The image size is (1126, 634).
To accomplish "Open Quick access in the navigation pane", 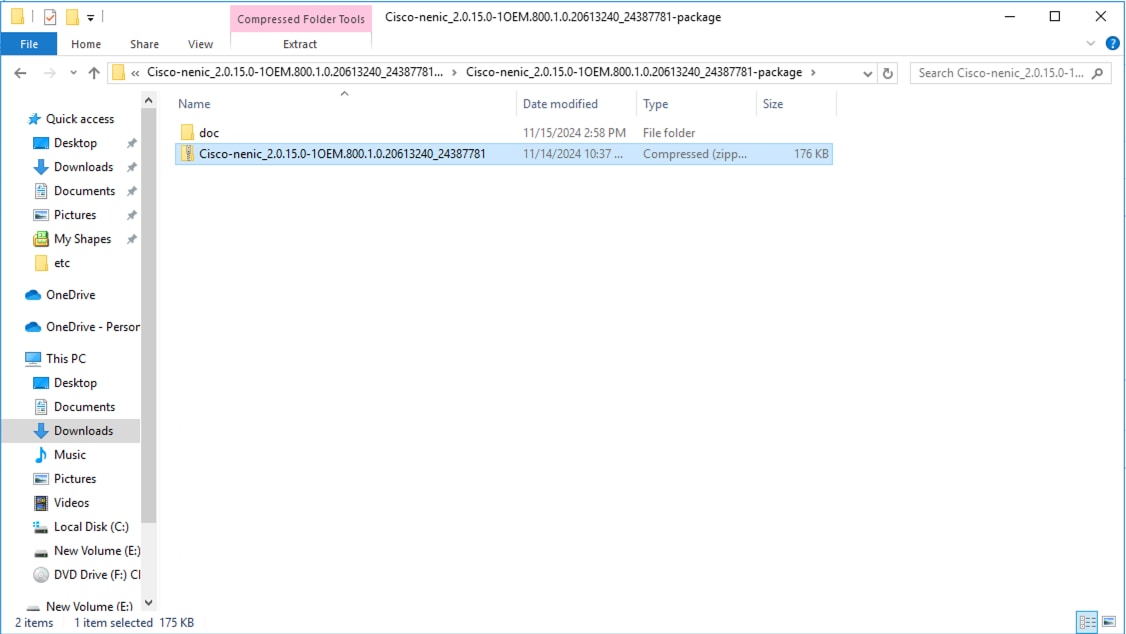I will 80,119.
